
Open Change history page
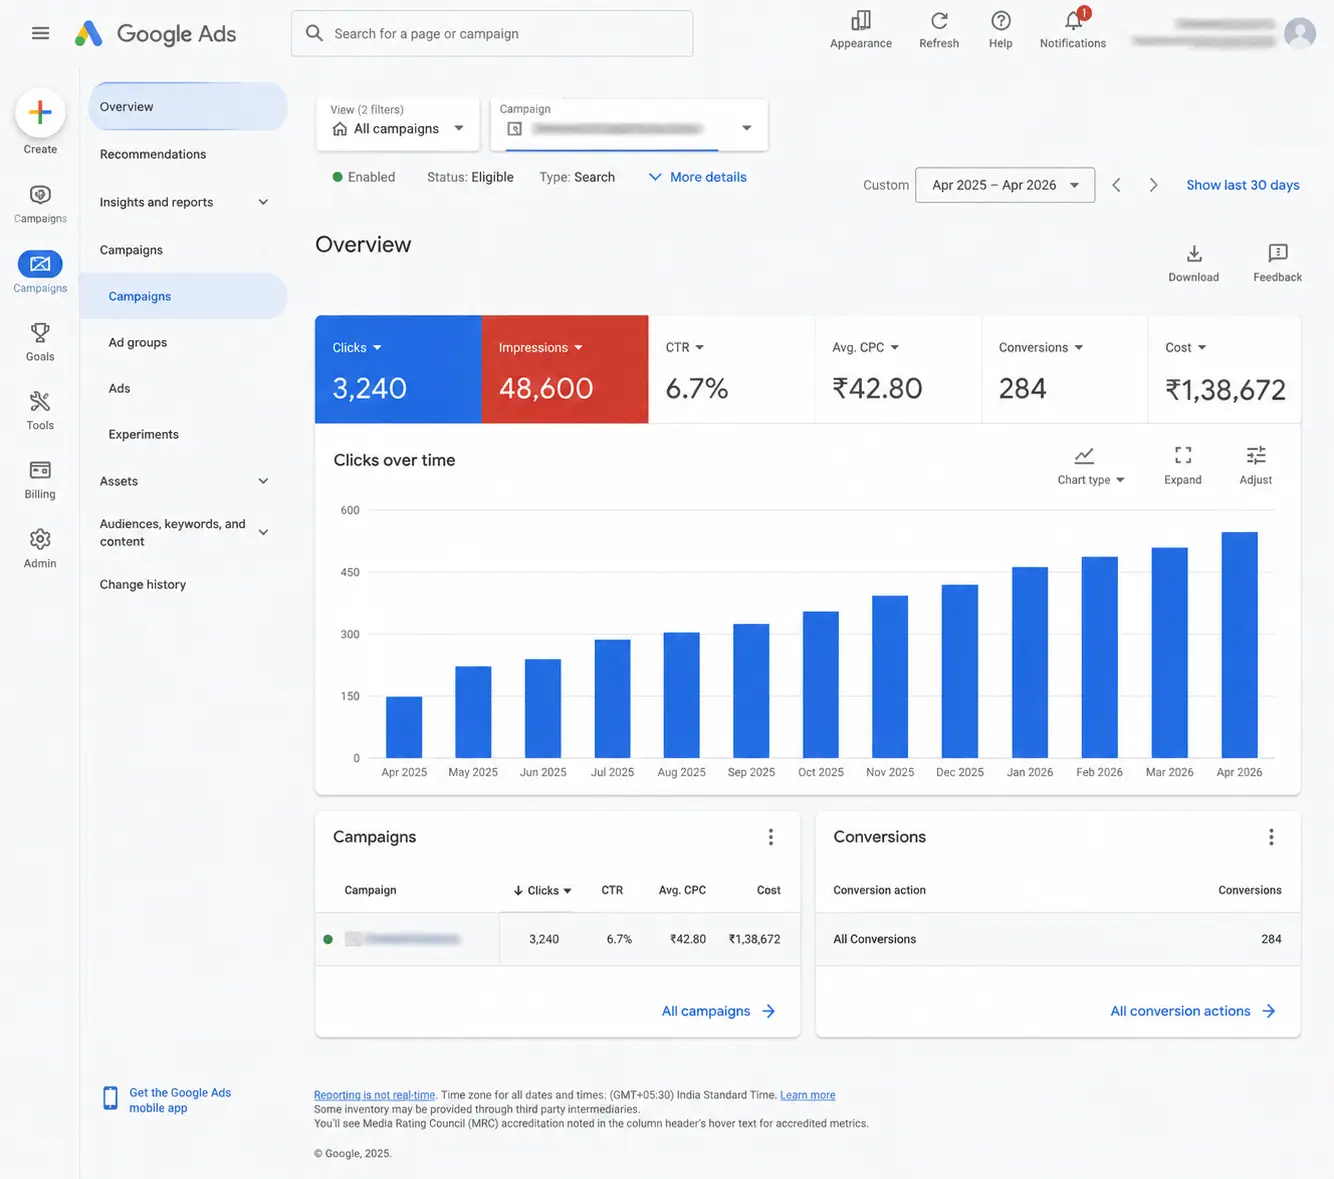(143, 584)
